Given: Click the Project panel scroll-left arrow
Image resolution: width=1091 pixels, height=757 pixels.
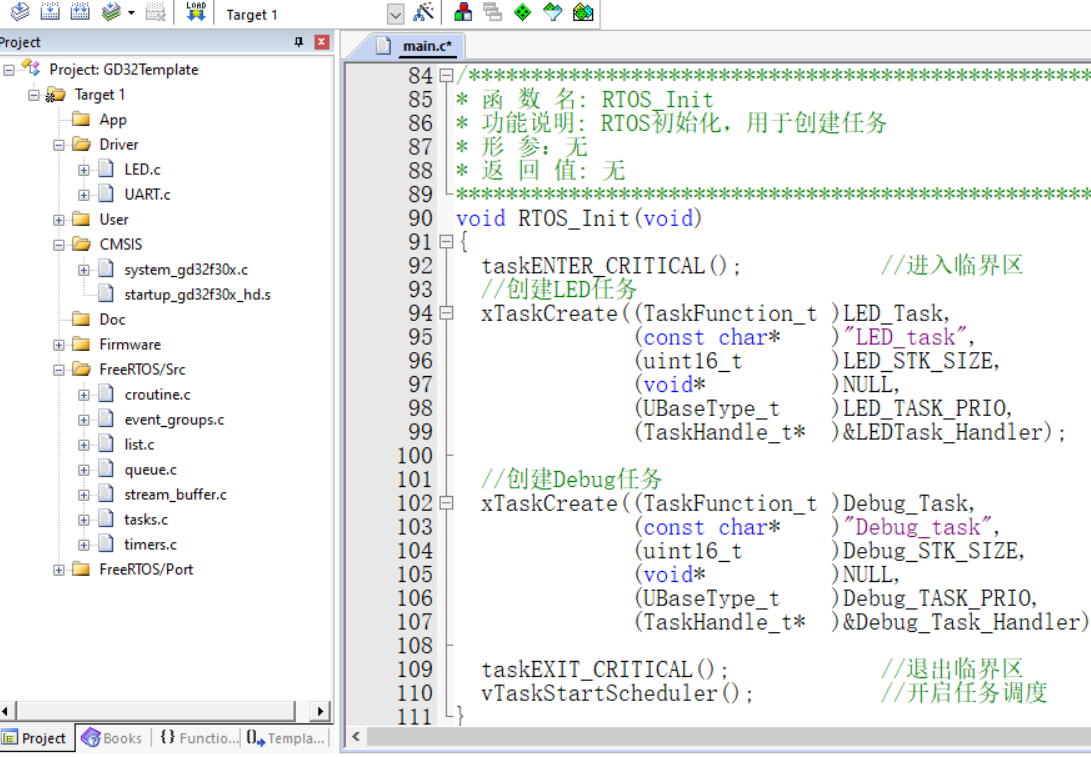Looking at the screenshot, I should pos(6,710).
